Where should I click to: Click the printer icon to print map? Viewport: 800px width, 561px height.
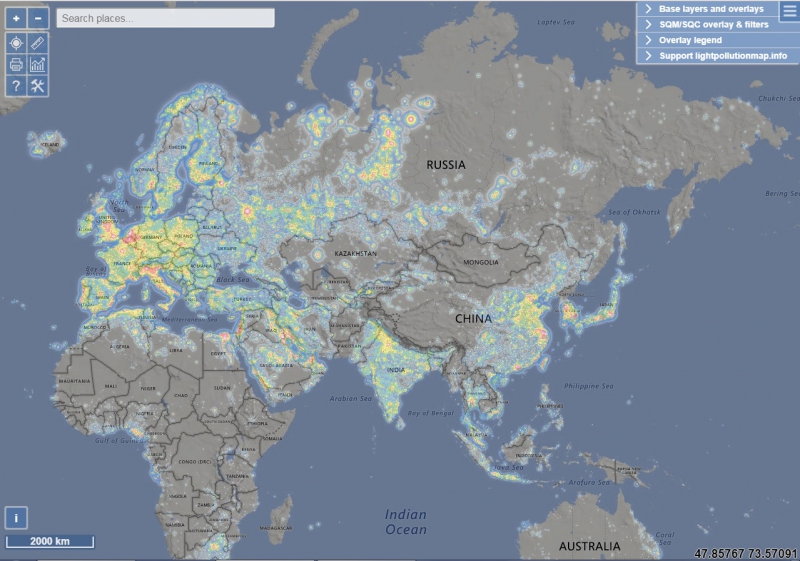pos(16,65)
